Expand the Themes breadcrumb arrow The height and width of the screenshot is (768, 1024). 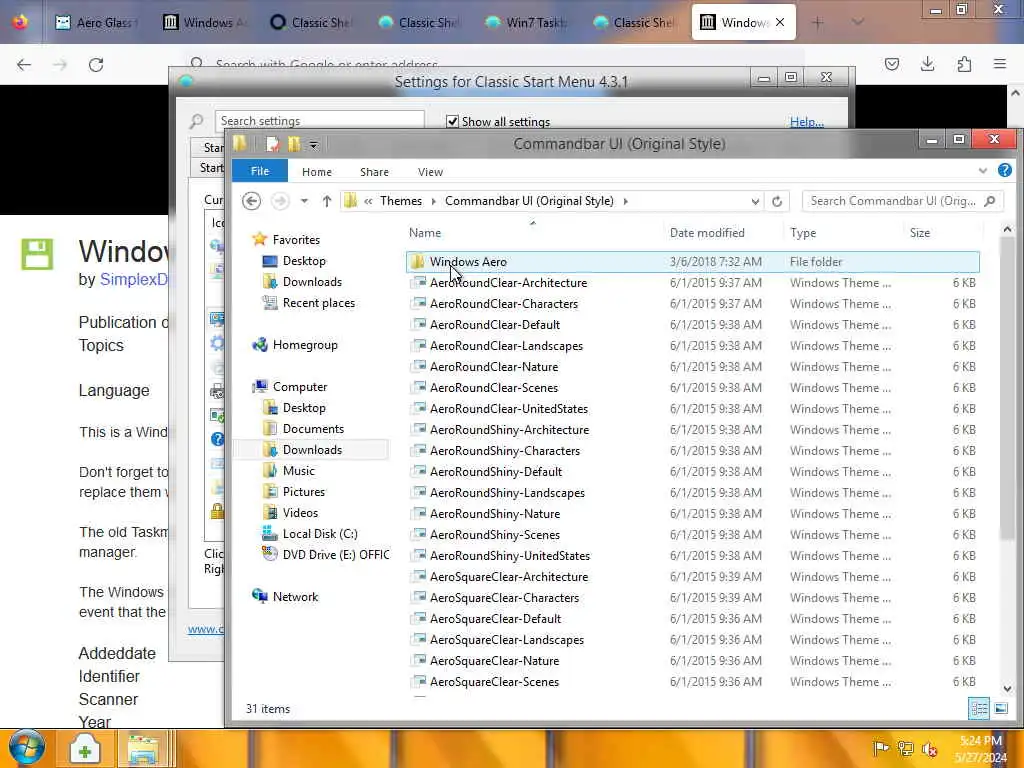click(x=433, y=201)
